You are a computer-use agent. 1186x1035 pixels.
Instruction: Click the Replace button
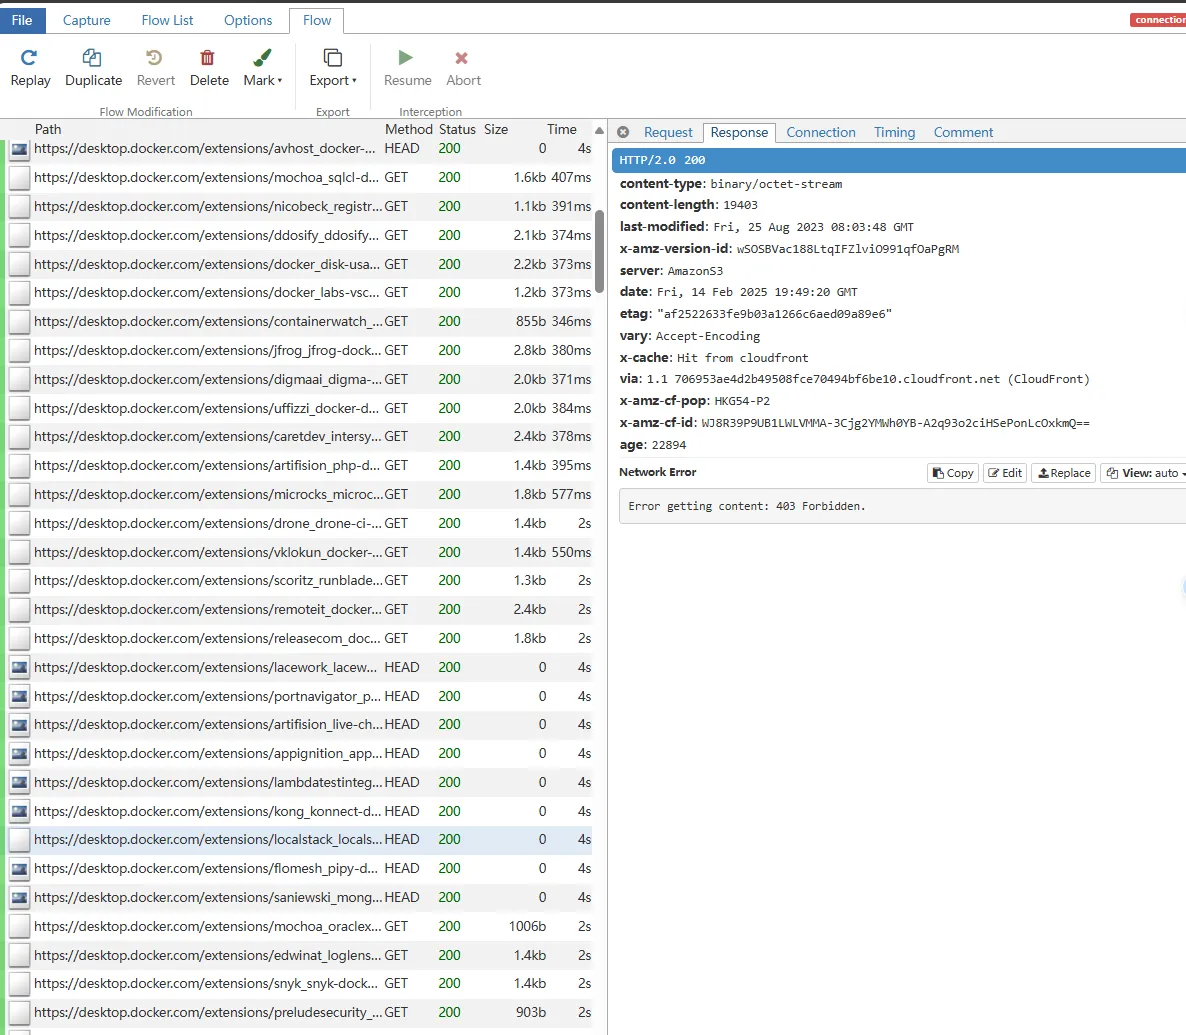[x=1063, y=473]
